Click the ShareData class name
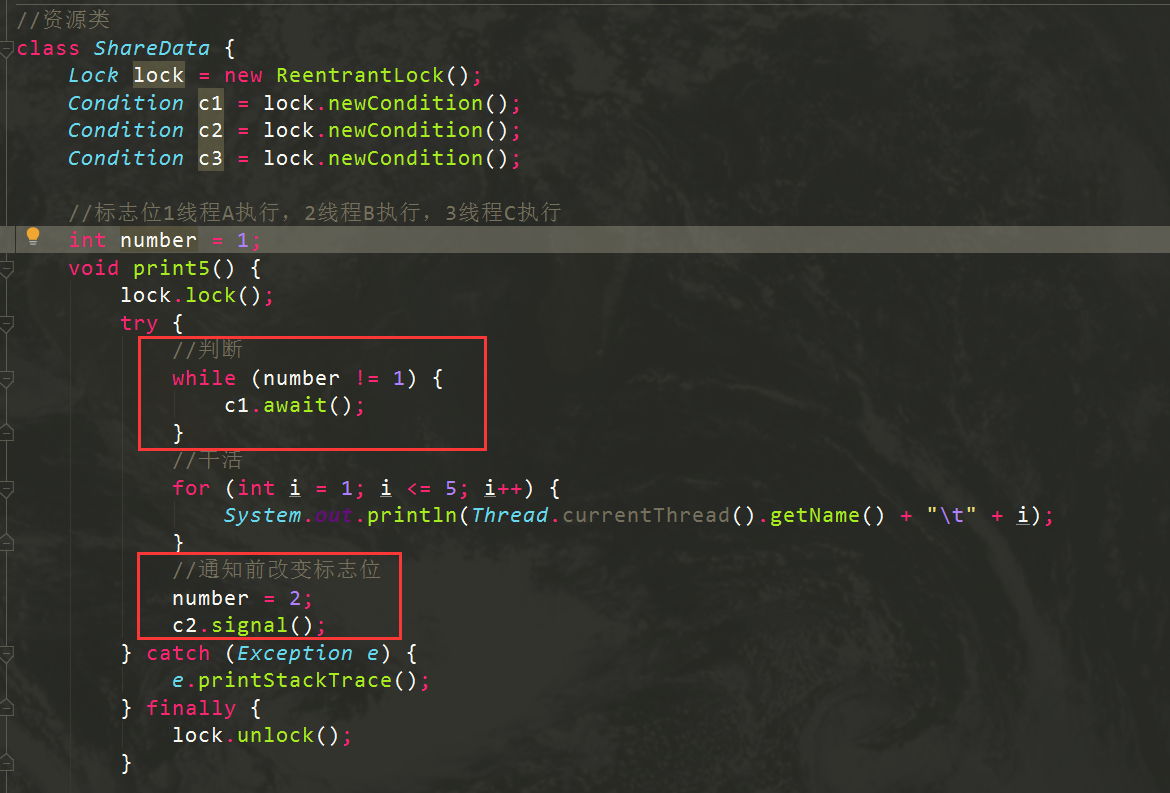1170x793 pixels. pos(151,48)
